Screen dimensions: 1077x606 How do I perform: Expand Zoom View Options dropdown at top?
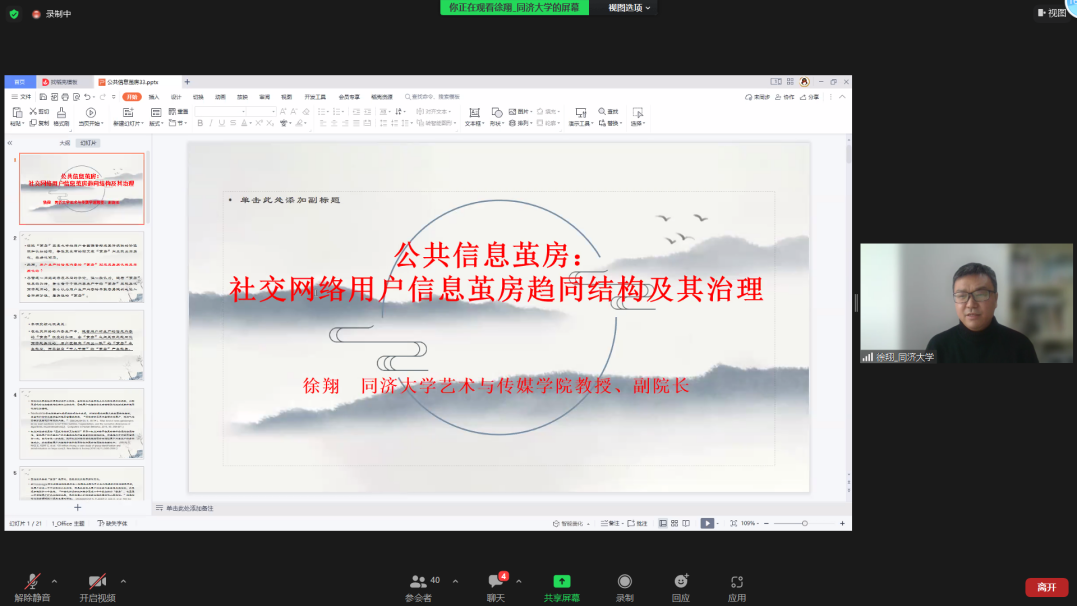629,8
